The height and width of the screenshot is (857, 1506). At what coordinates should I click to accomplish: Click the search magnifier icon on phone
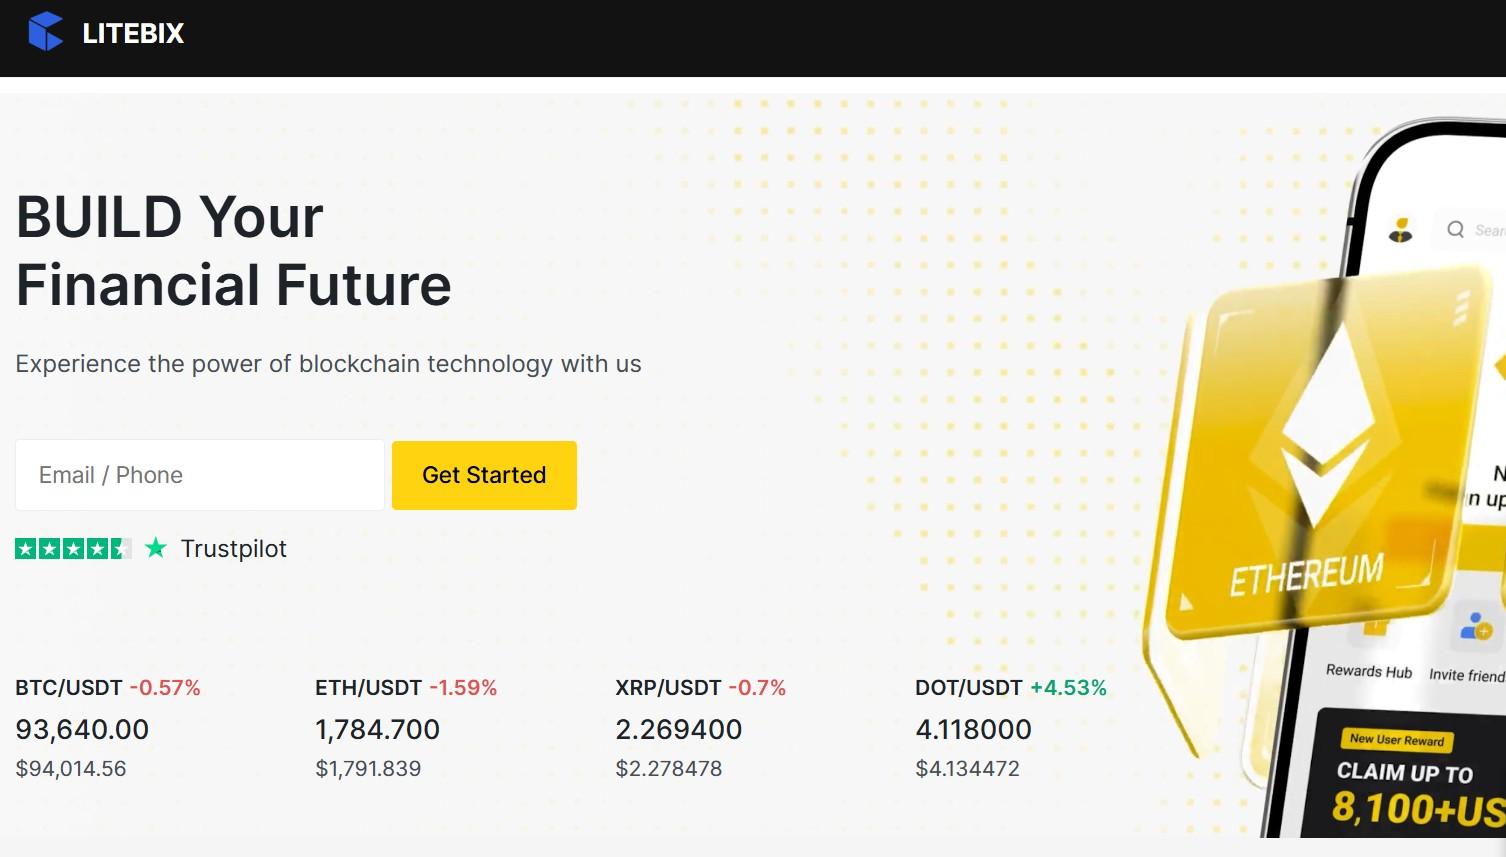1456,229
